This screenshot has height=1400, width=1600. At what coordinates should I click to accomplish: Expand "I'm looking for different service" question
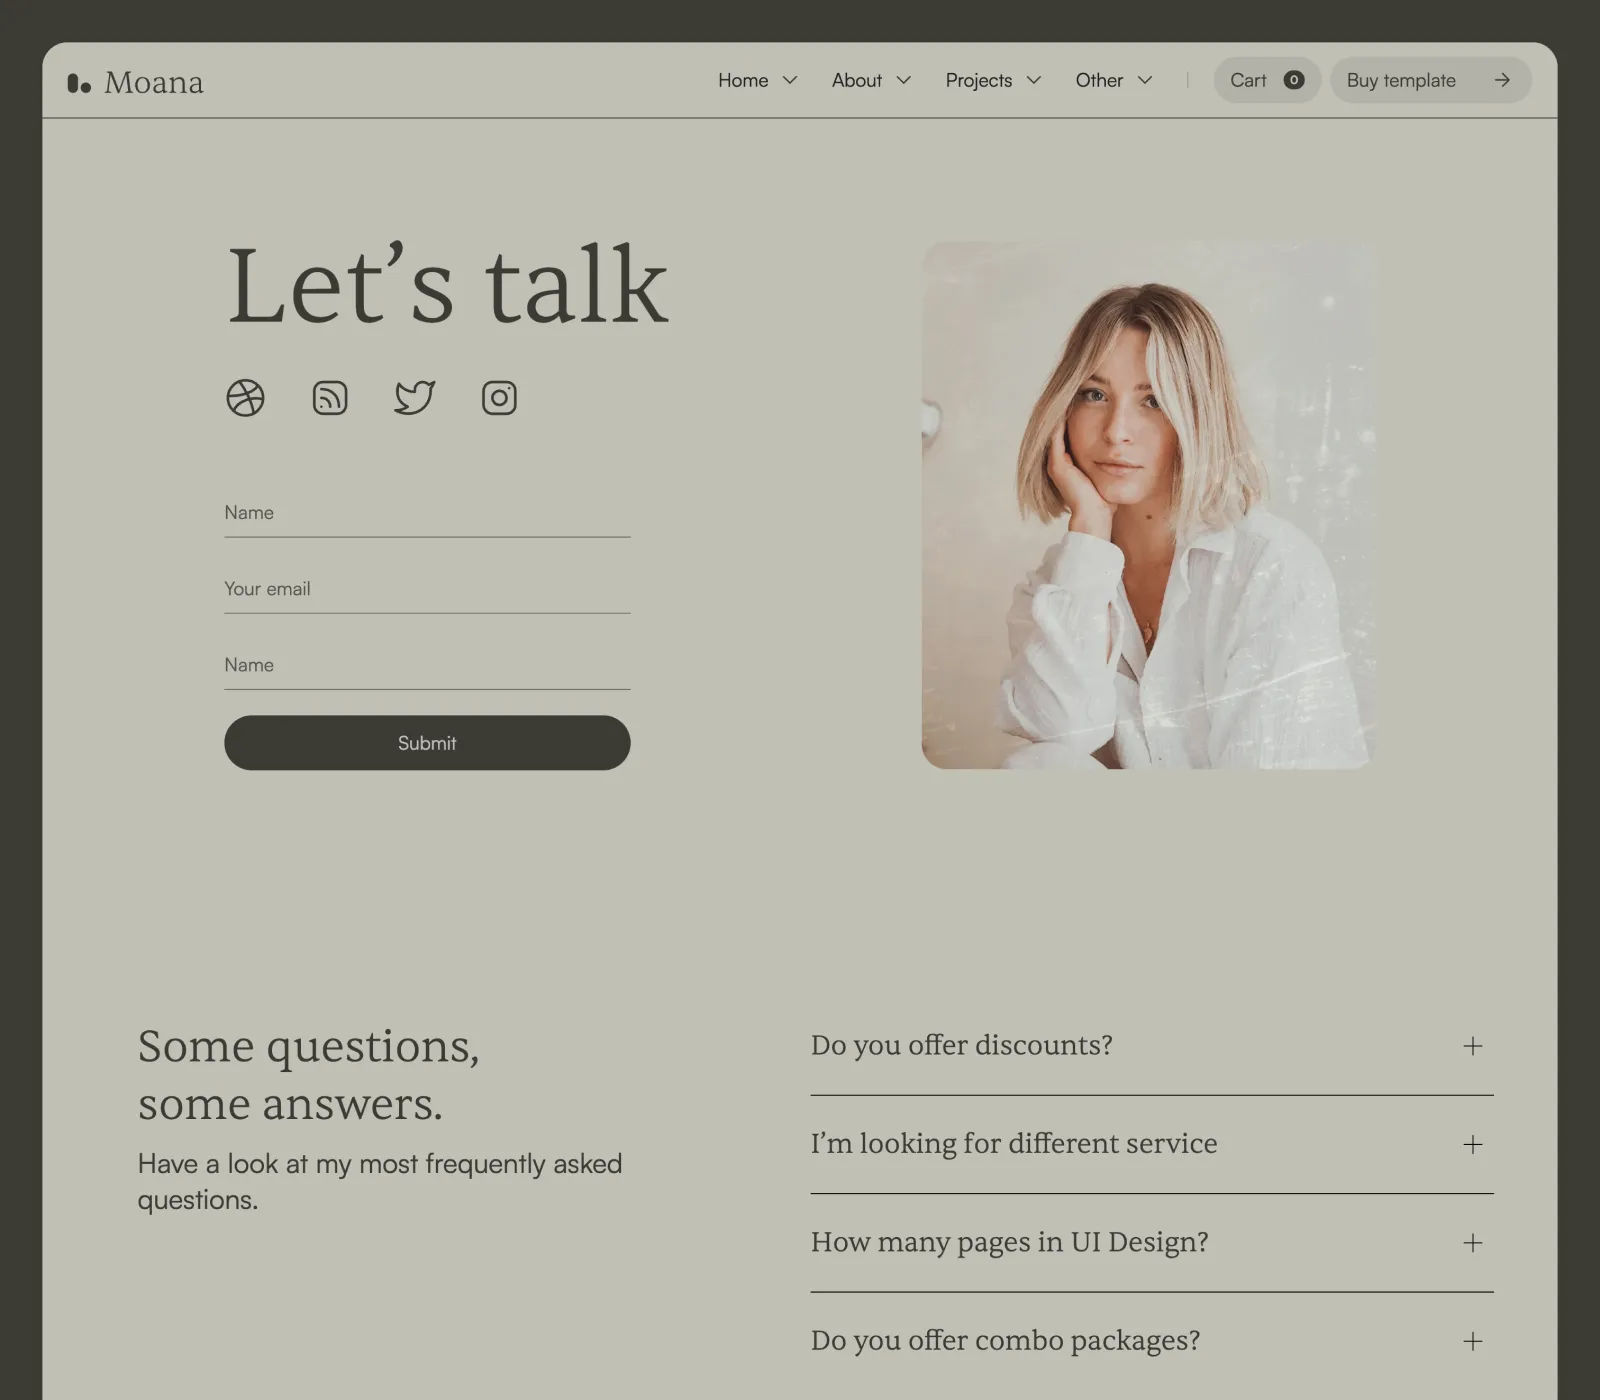pyautogui.click(x=1152, y=1144)
